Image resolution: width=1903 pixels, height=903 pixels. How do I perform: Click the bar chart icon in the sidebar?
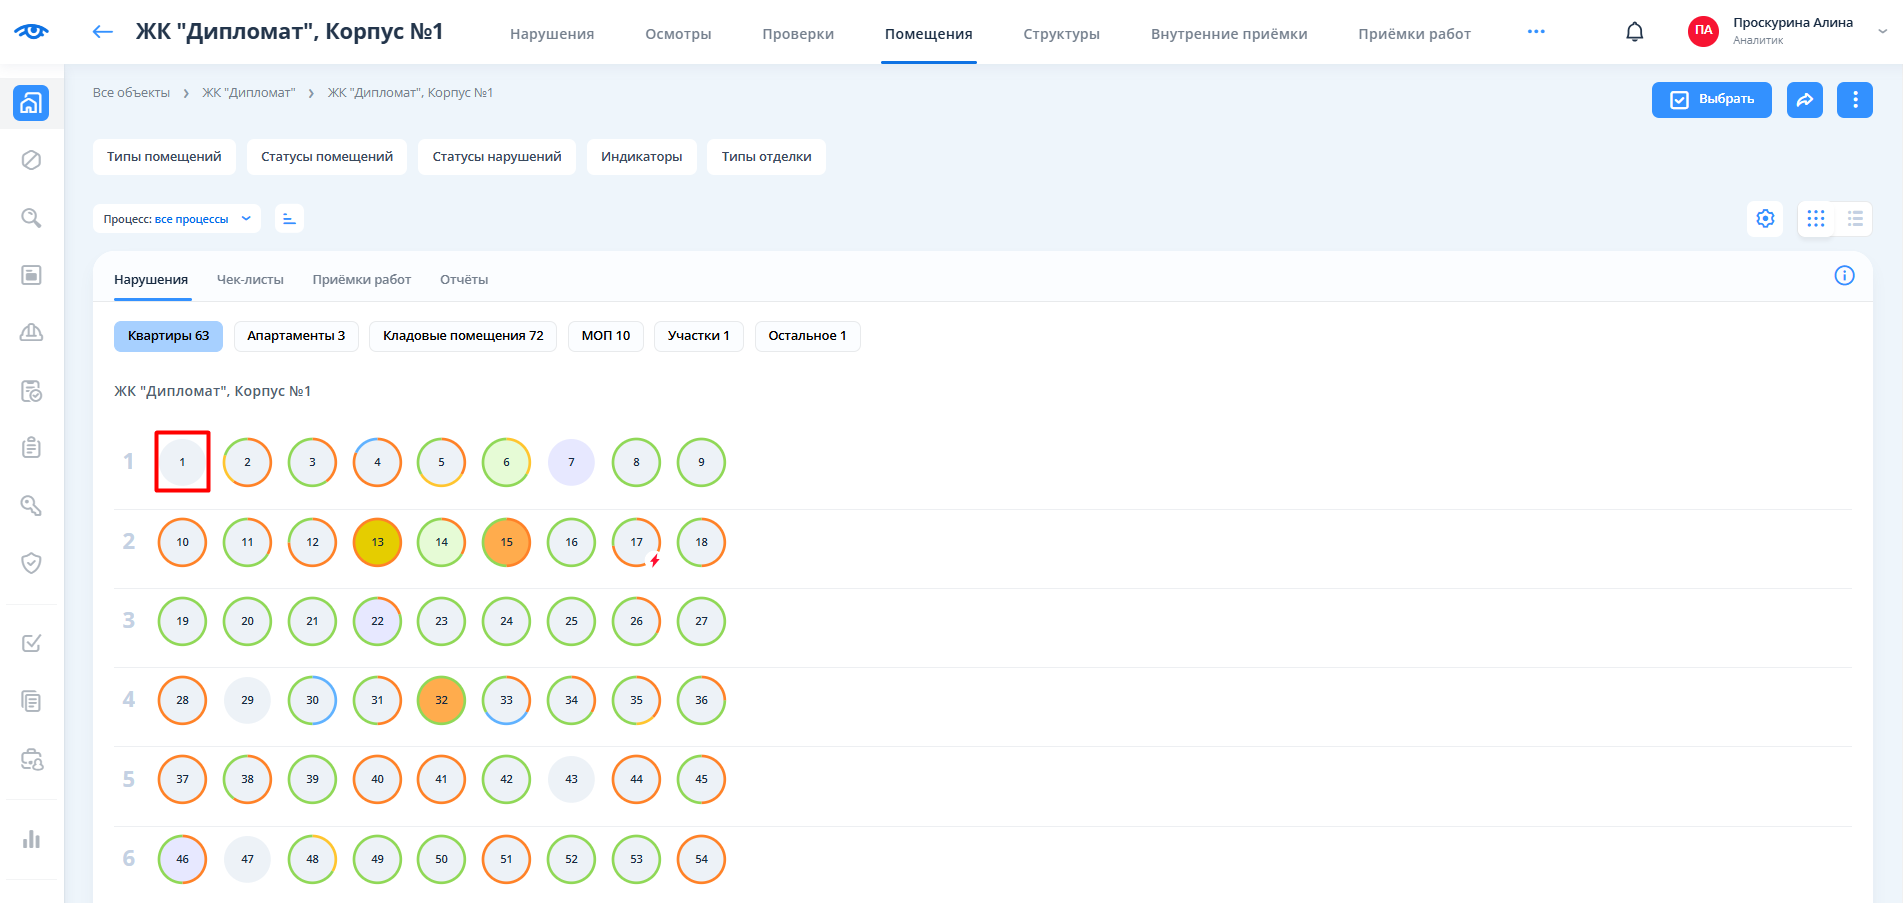(31, 839)
